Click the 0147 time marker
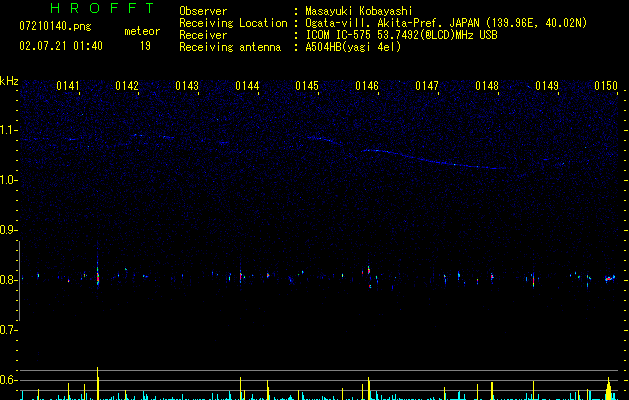The image size is (629, 400). click(427, 86)
